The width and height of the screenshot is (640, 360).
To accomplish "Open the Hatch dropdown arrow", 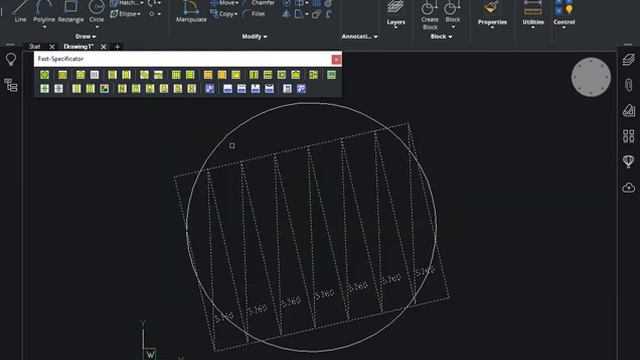I will pyautogui.click(x=142, y=3).
